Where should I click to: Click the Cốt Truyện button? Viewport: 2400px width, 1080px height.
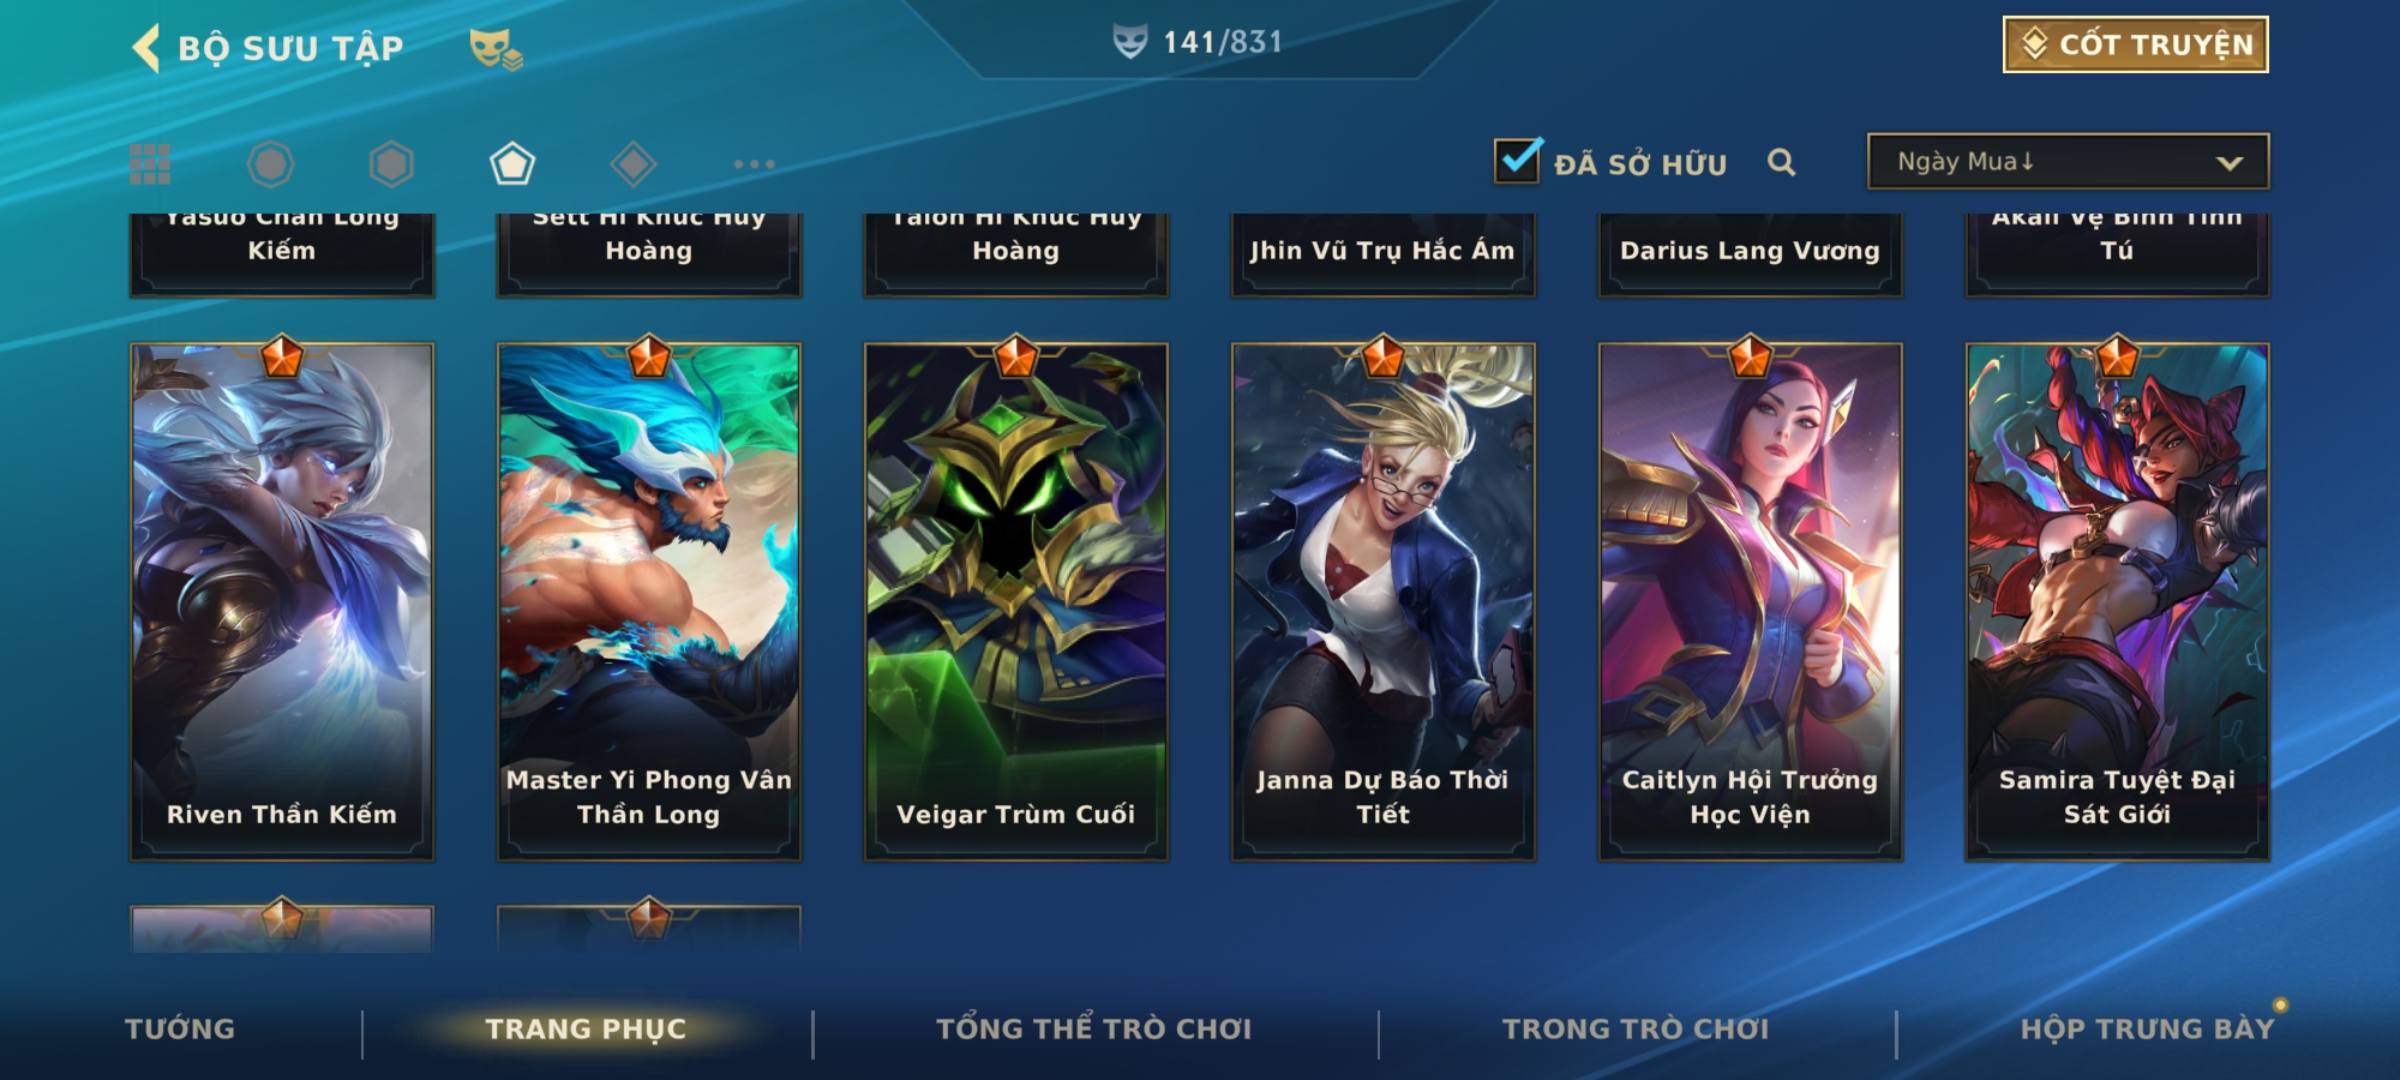click(x=2135, y=44)
